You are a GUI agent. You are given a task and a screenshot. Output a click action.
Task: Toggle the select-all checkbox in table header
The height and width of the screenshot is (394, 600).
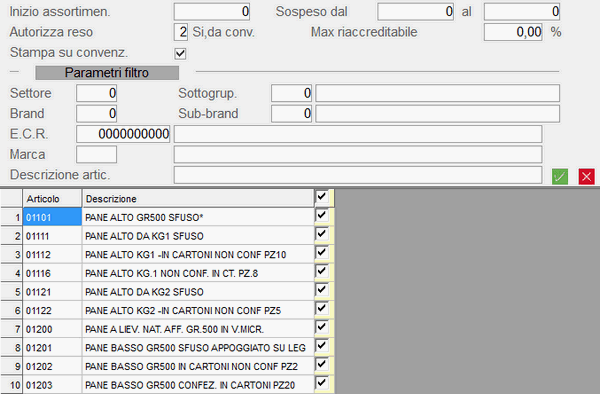pyautogui.click(x=321, y=197)
